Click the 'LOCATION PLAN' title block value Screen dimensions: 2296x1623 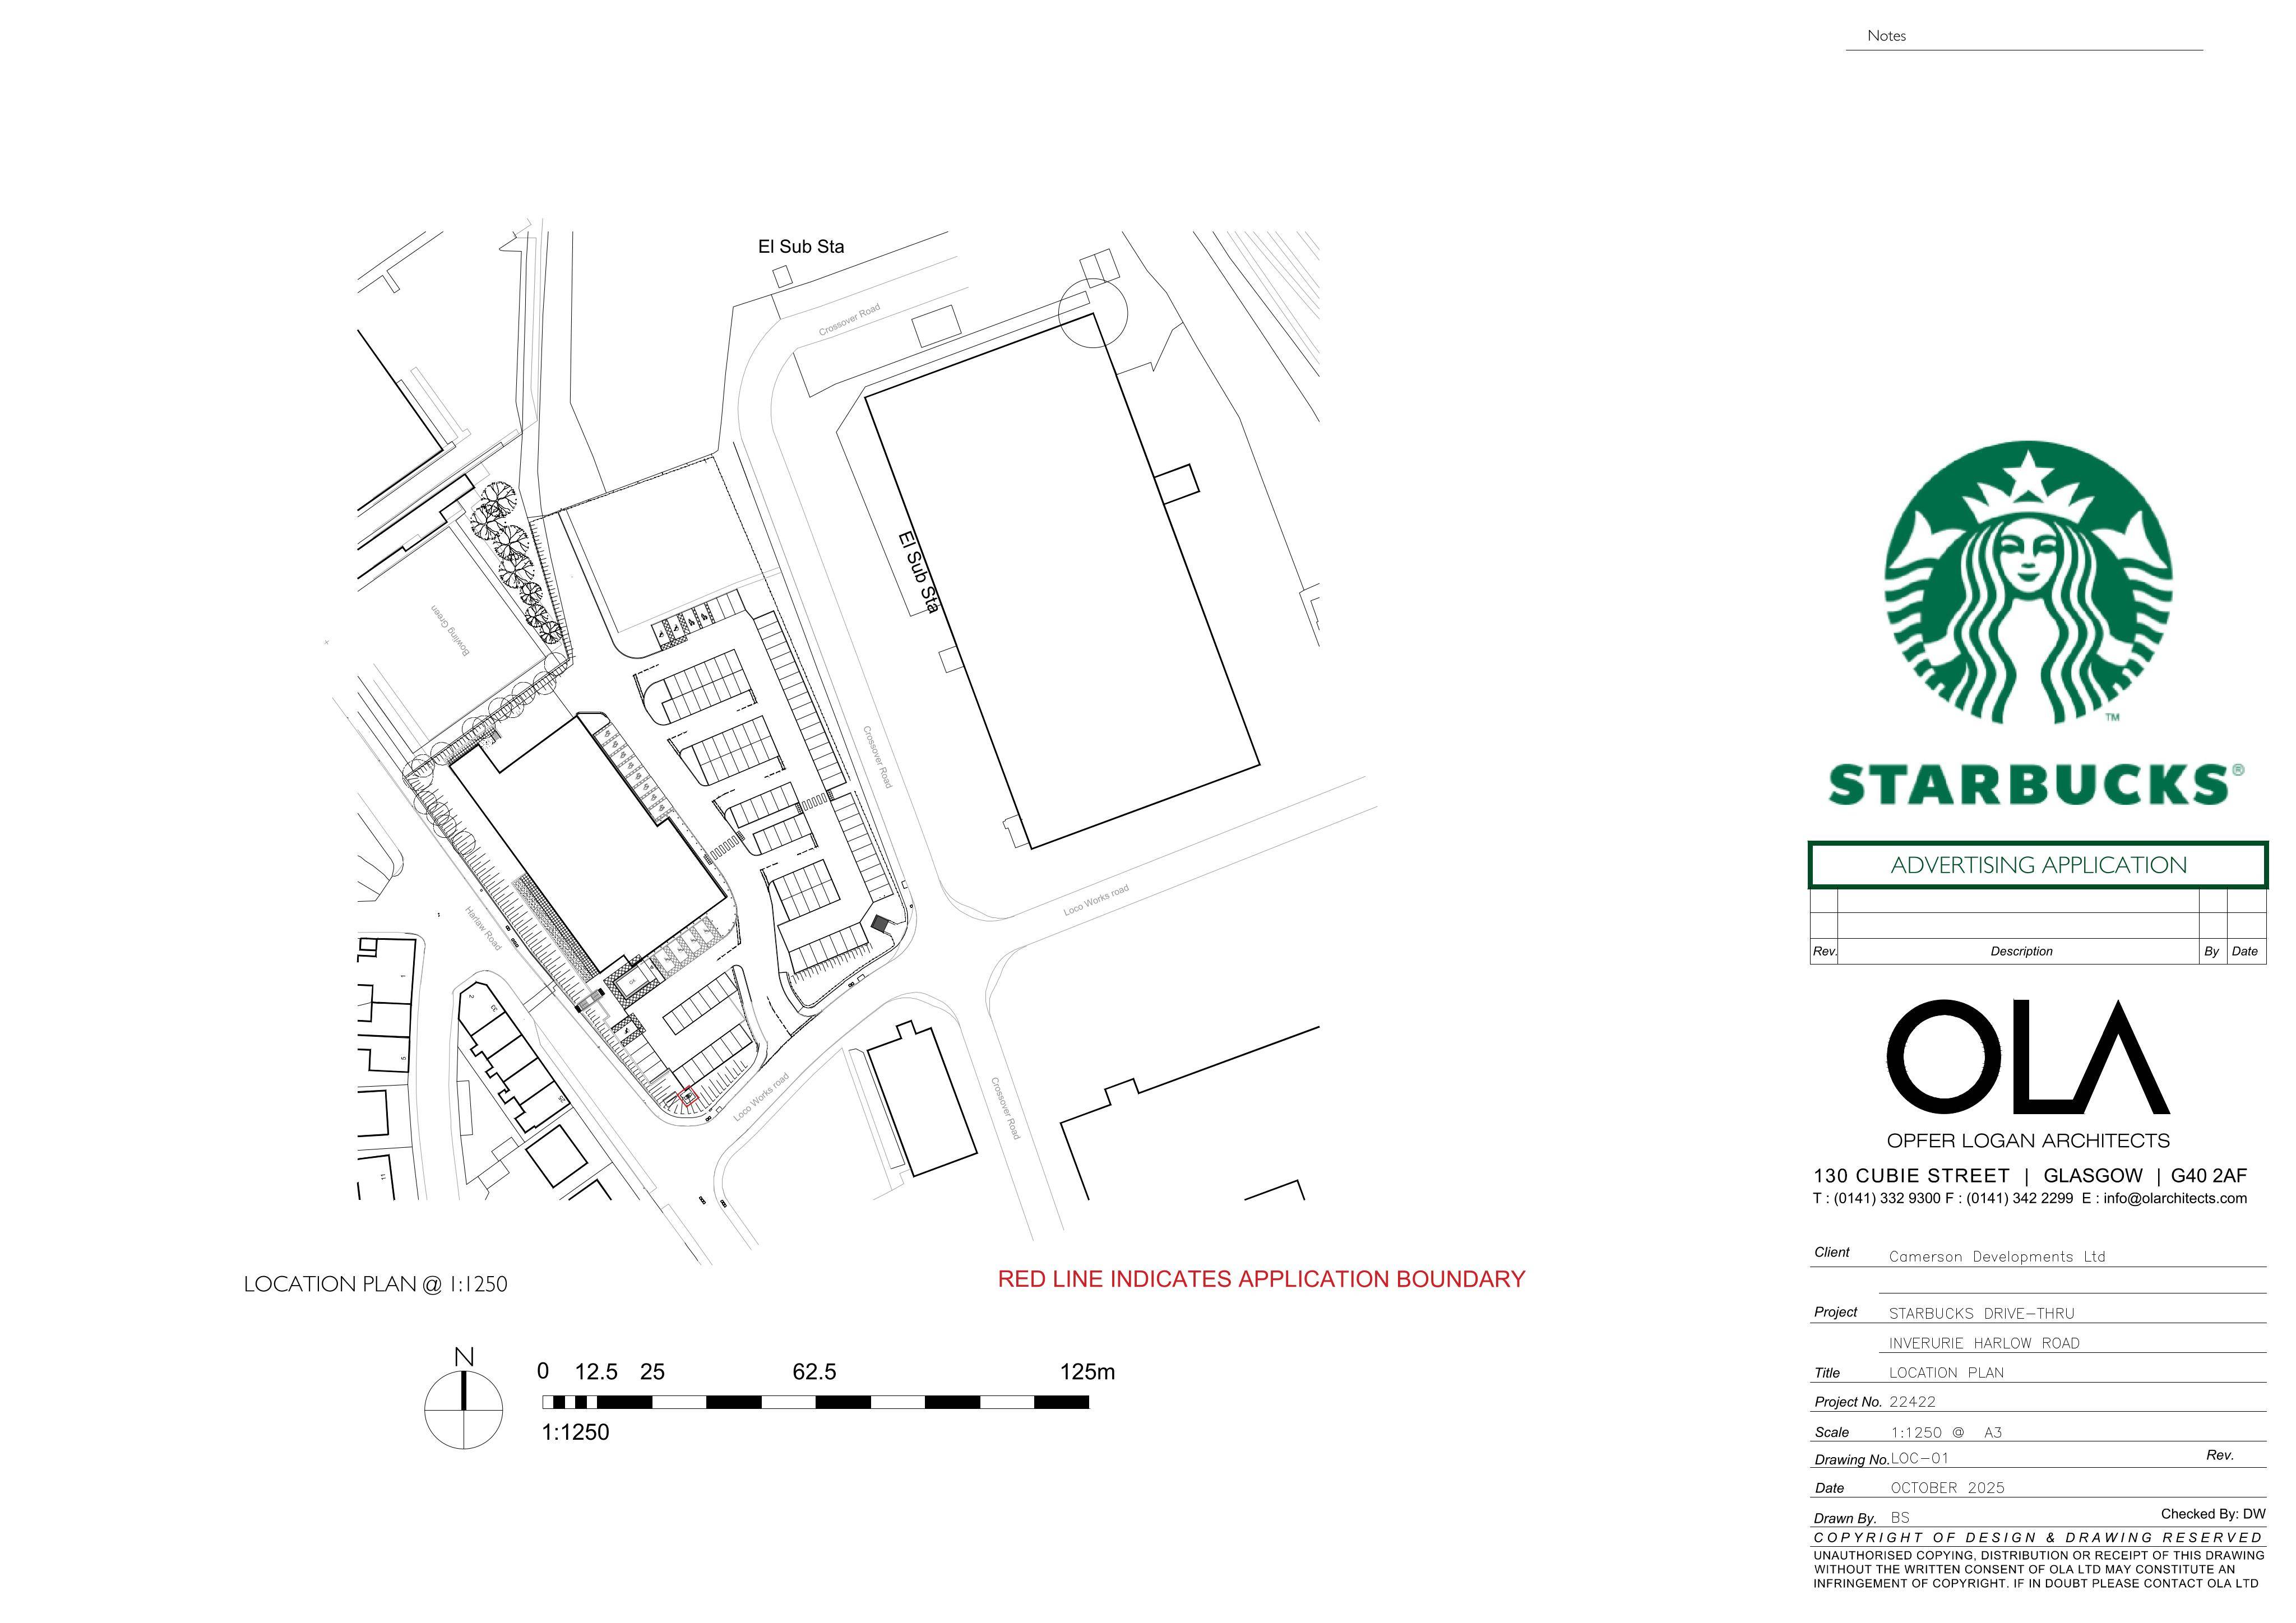point(1946,1373)
